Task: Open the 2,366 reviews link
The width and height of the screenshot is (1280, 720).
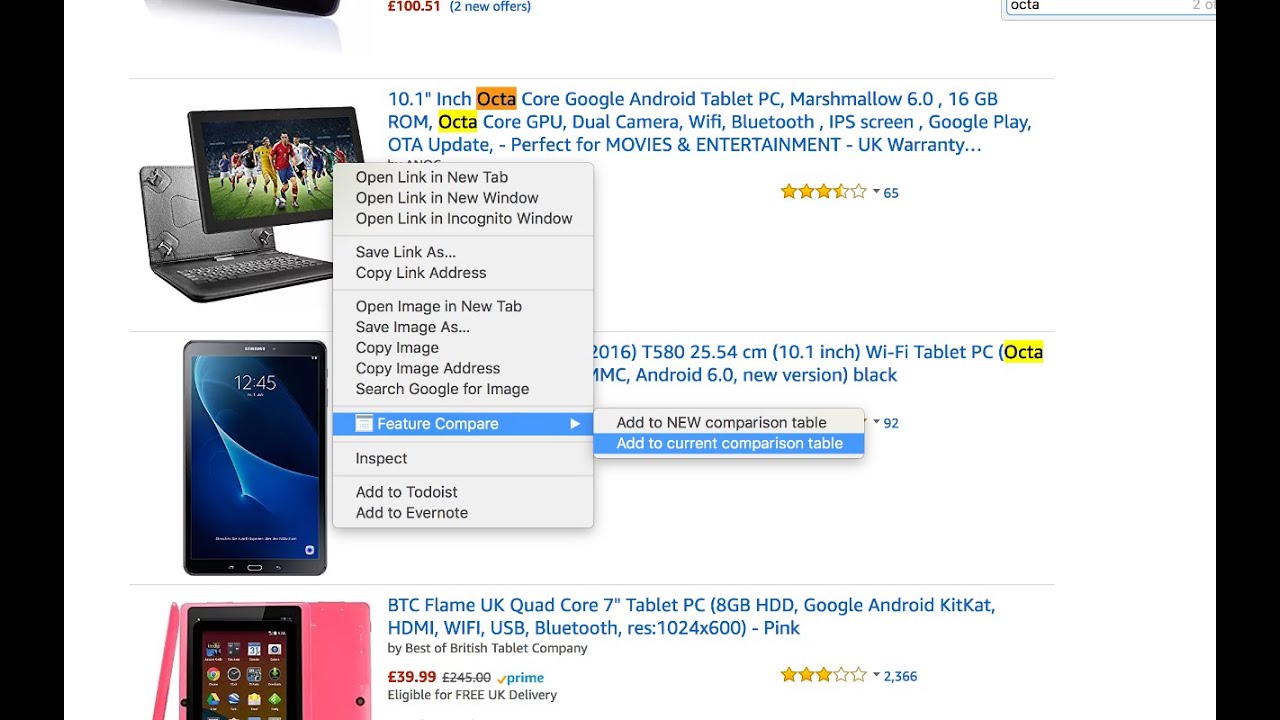Action: [900, 676]
